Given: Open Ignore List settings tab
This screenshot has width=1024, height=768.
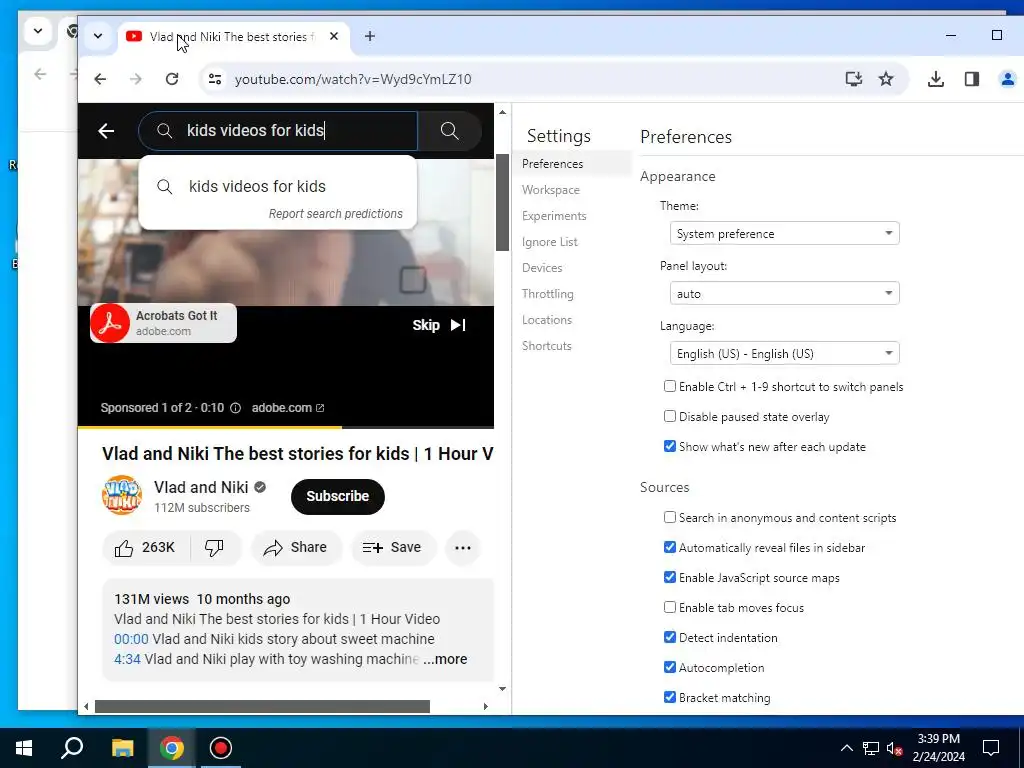Looking at the screenshot, I should 549,242.
